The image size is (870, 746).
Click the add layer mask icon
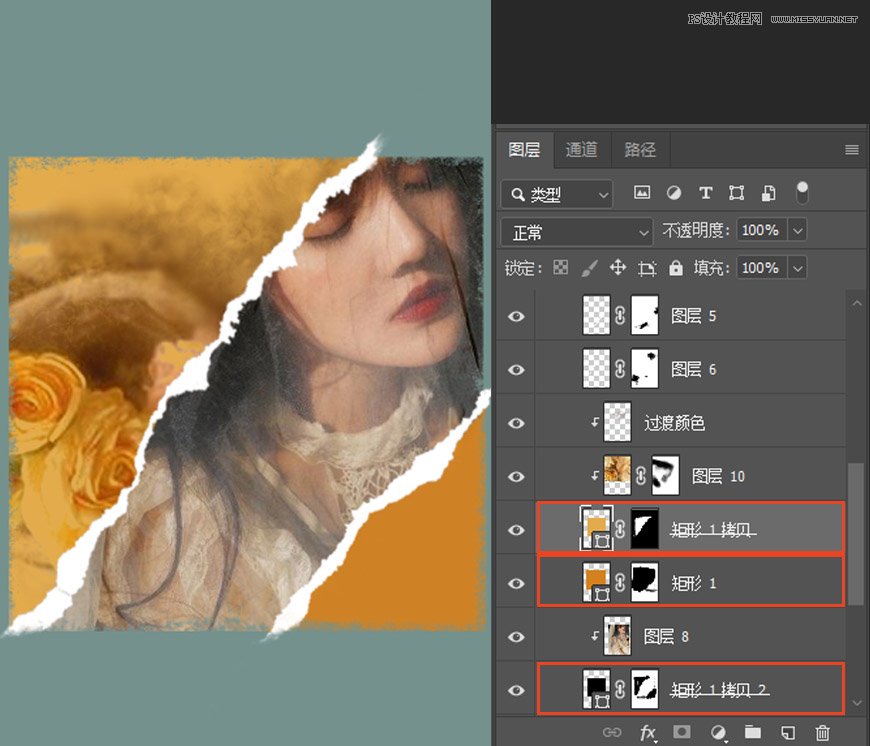coord(682,733)
